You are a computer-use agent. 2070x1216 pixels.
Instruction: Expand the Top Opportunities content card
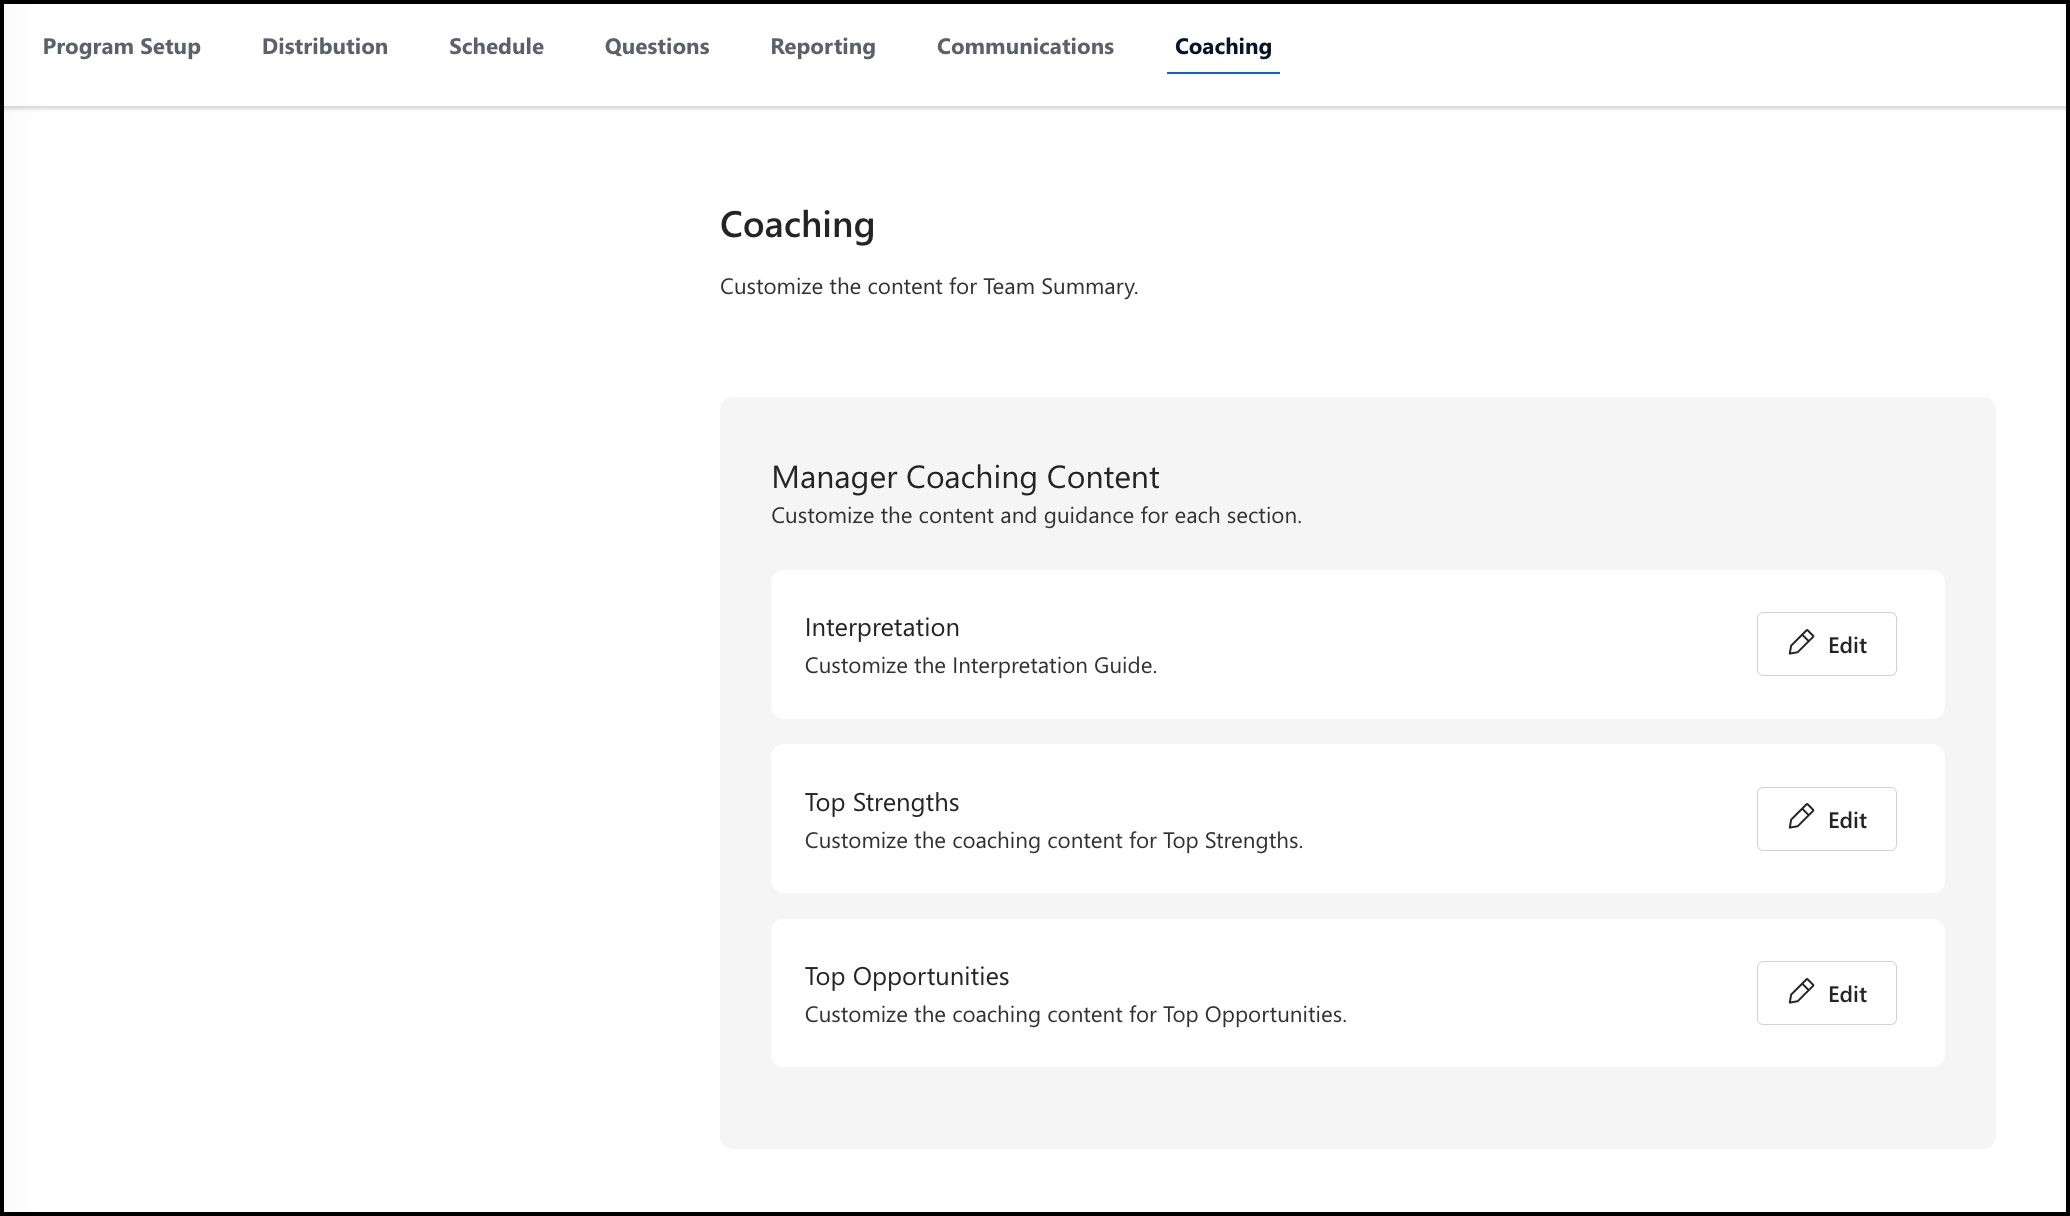click(1827, 993)
